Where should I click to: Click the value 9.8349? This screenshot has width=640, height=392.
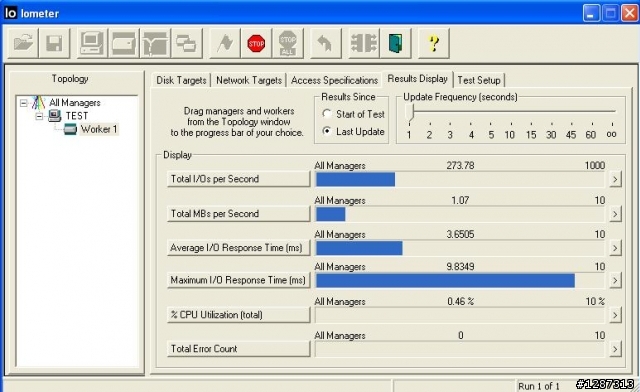(460, 267)
